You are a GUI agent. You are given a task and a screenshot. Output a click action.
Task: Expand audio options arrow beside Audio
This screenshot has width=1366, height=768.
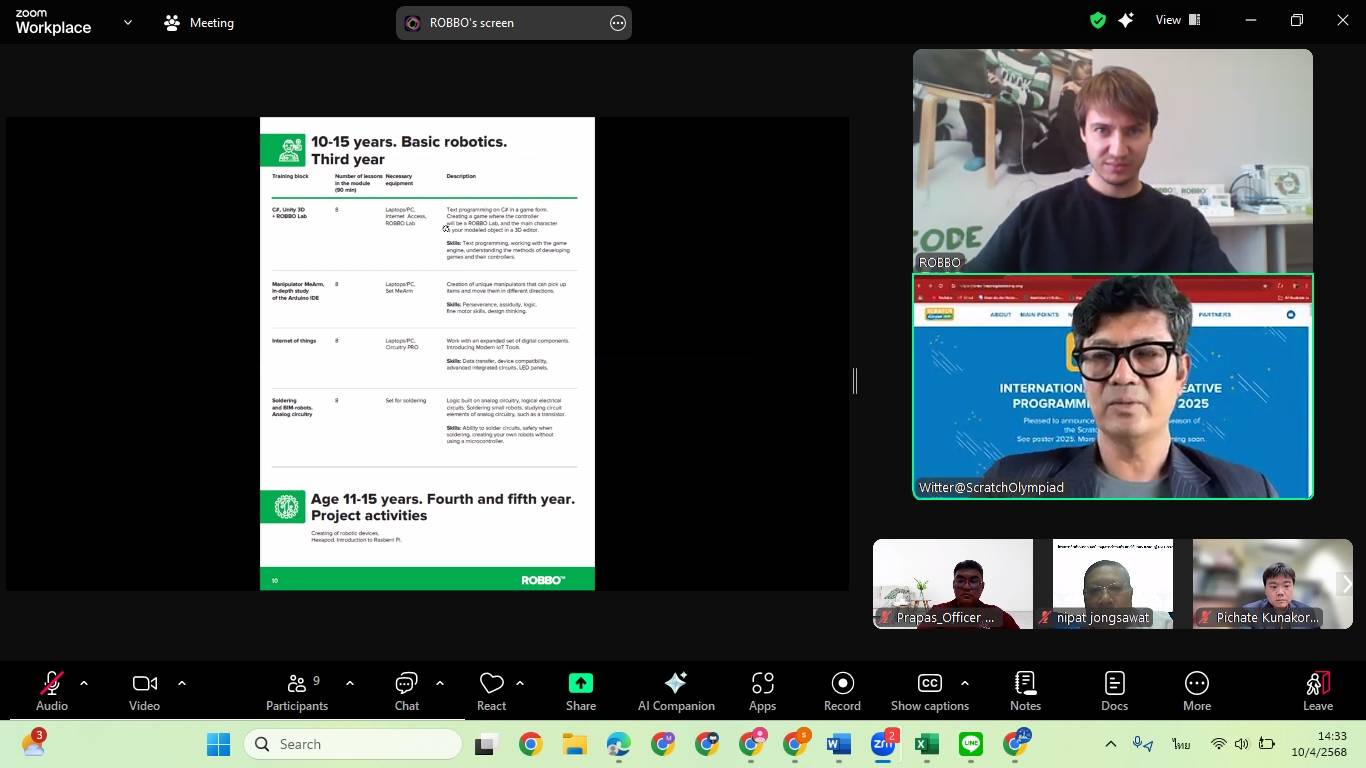click(84, 683)
